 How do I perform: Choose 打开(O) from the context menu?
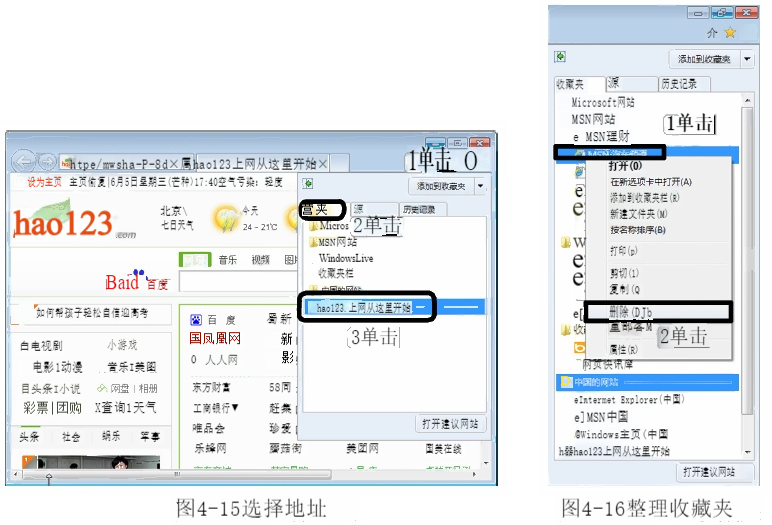click(626, 165)
